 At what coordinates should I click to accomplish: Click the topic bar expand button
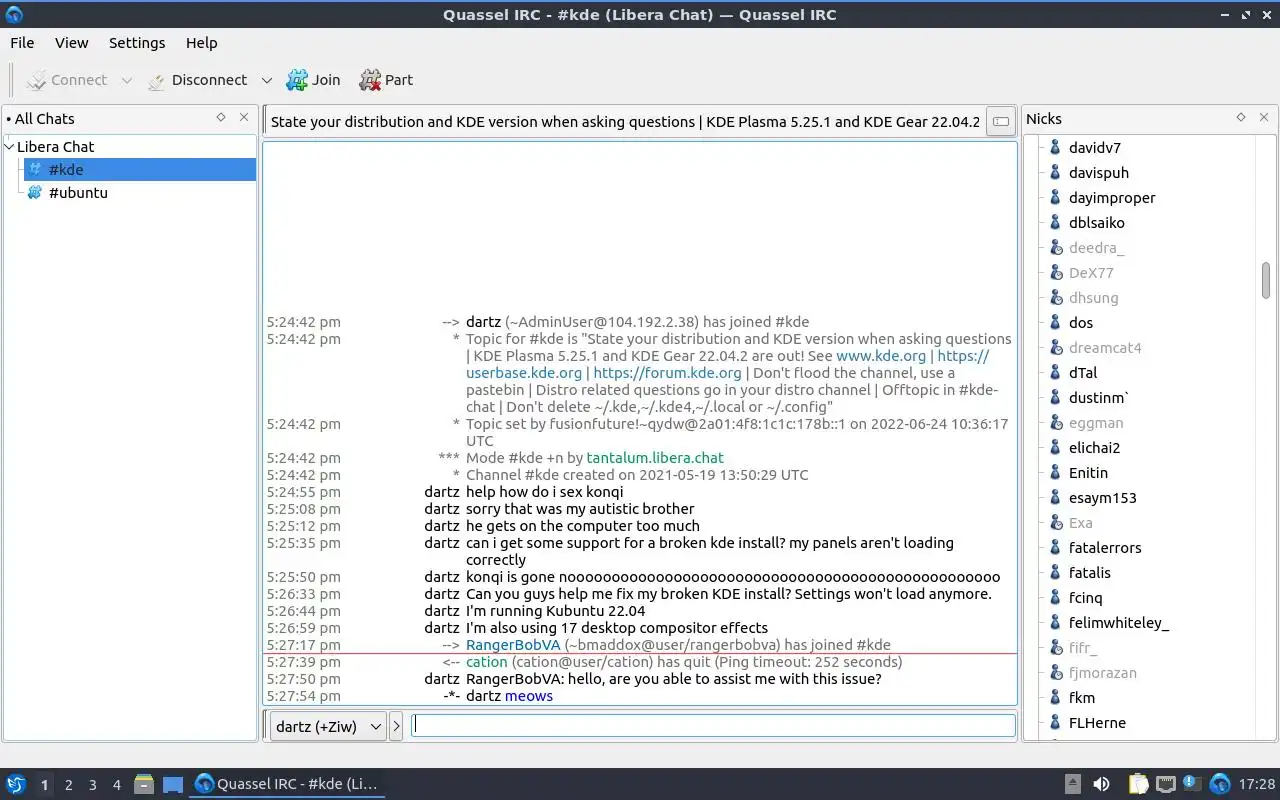[999, 122]
